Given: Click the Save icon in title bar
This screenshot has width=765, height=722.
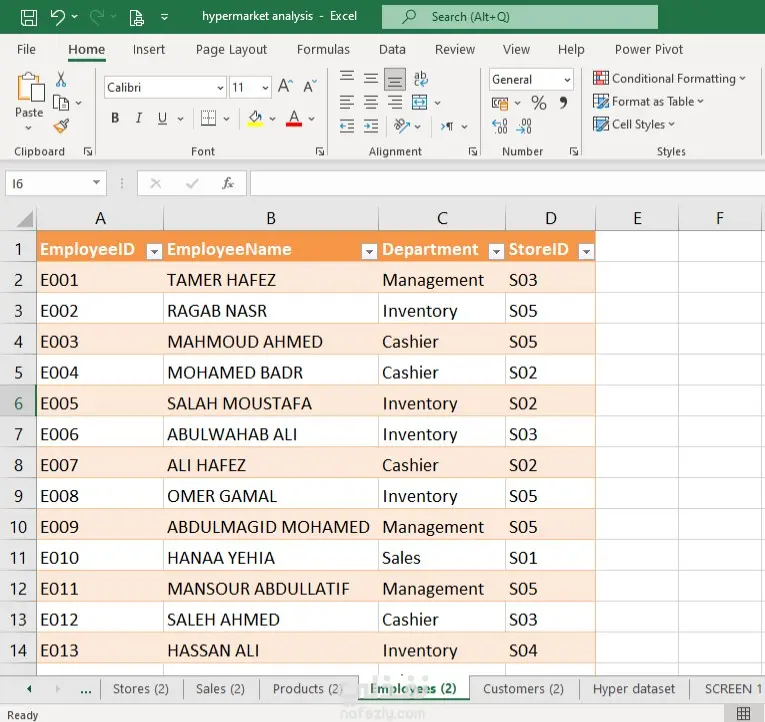Looking at the screenshot, I should tap(28, 17).
